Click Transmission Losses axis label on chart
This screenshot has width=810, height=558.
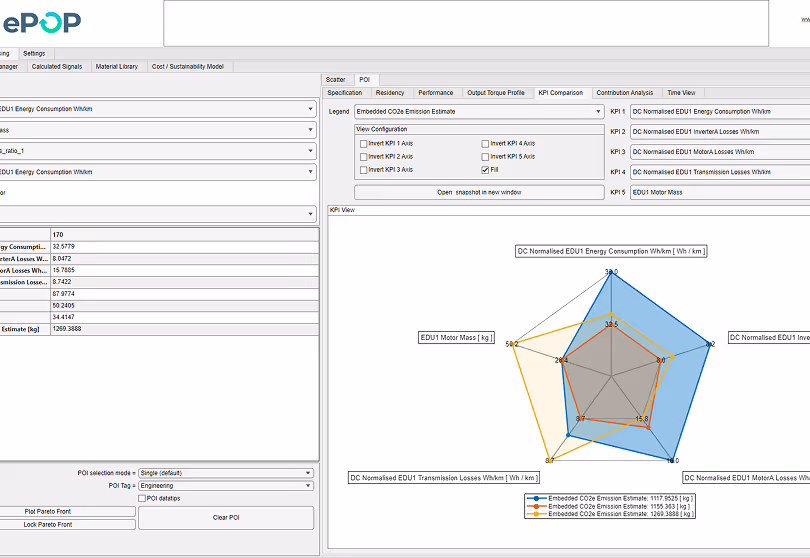click(x=444, y=478)
